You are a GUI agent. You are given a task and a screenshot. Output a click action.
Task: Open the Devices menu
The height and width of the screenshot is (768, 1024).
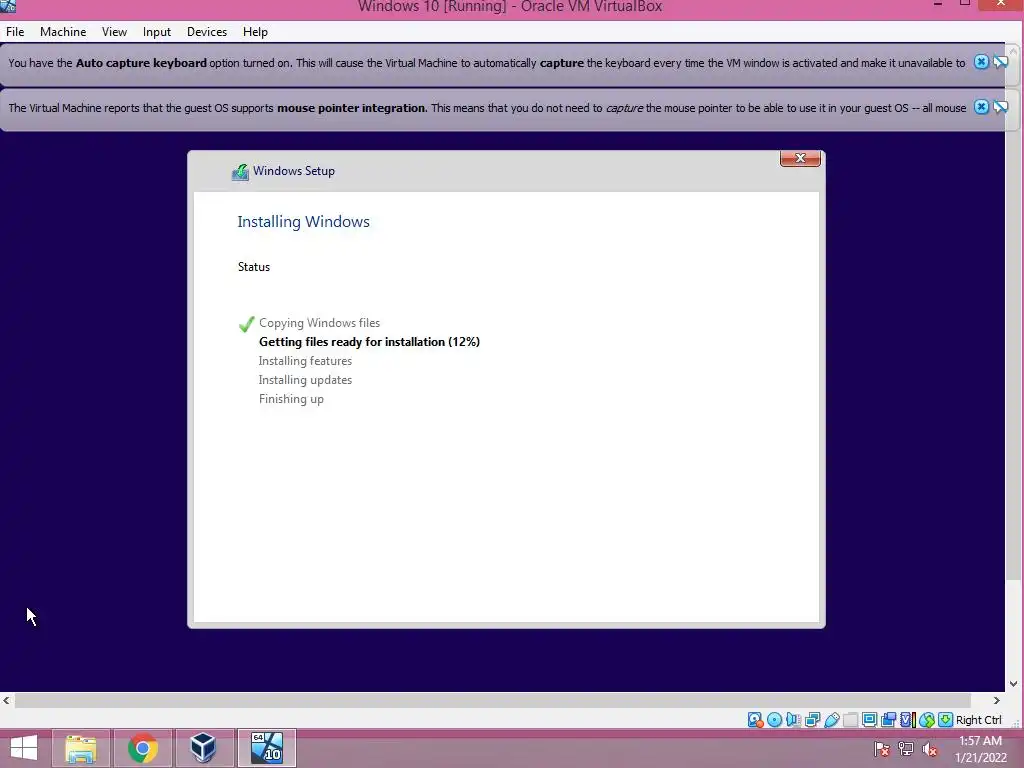[207, 31]
